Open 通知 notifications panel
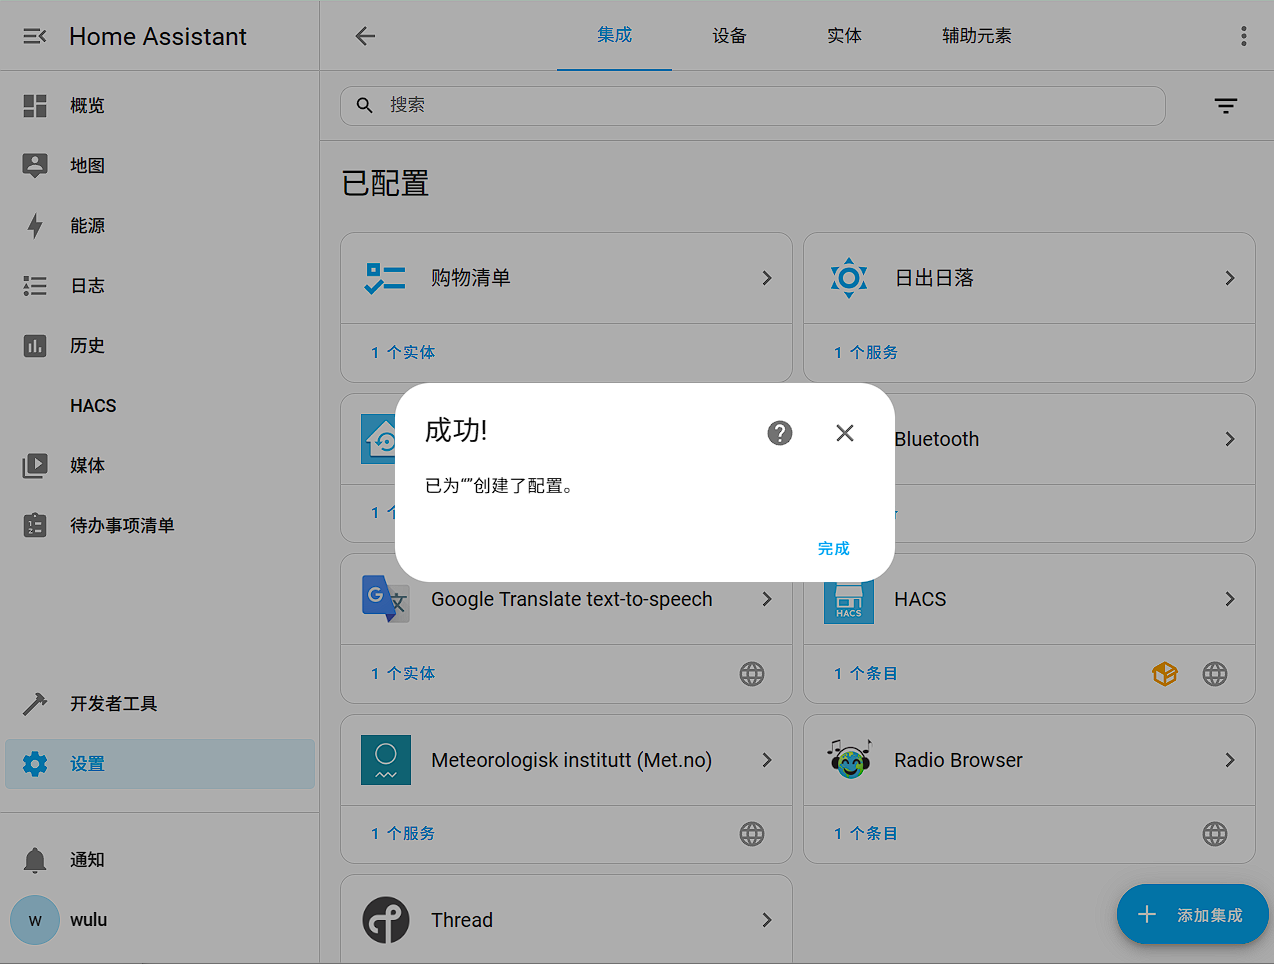The height and width of the screenshot is (964, 1274). click(160, 859)
